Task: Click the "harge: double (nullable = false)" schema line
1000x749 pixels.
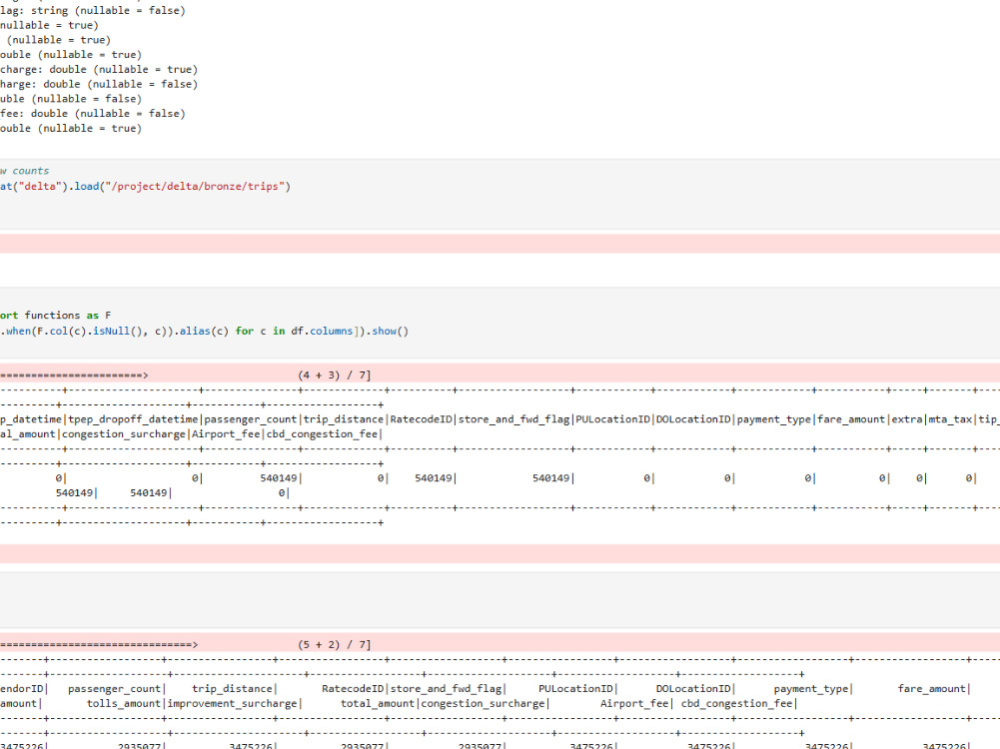Action: click(99, 84)
